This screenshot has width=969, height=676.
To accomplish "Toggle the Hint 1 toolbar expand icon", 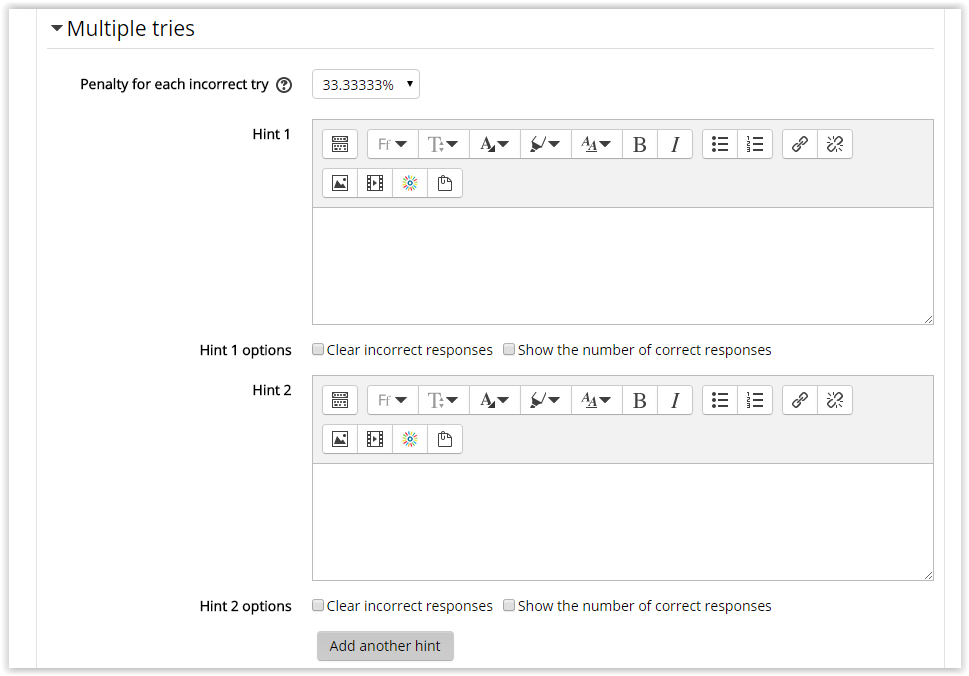I will tap(340, 144).
